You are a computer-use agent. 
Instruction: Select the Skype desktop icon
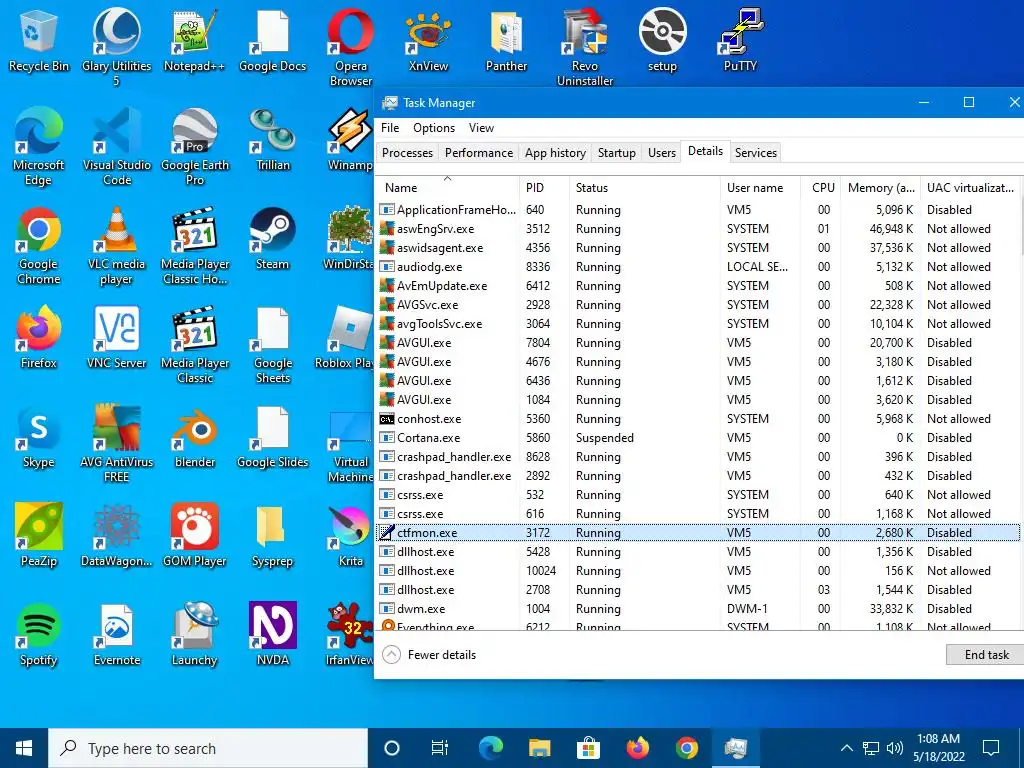point(39,438)
